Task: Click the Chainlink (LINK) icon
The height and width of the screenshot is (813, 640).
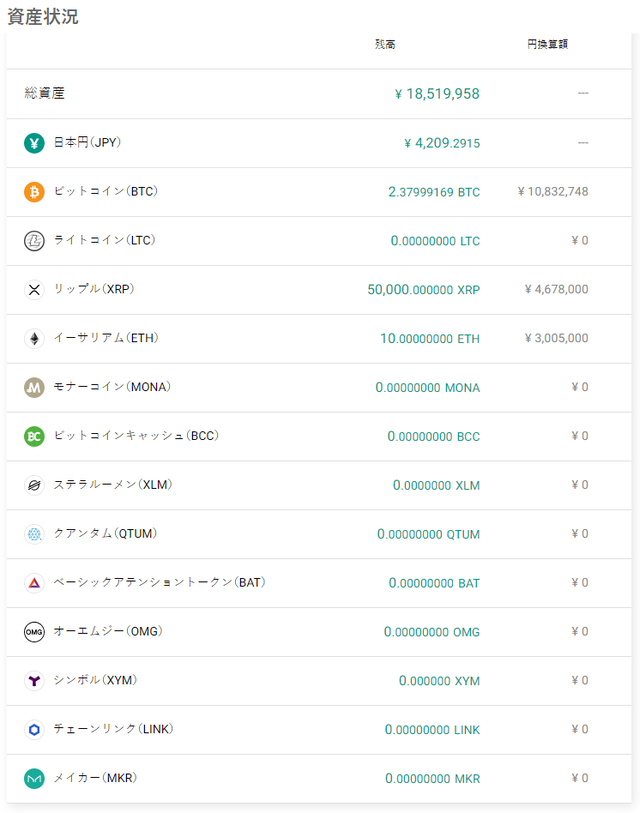Action: point(34,730)
